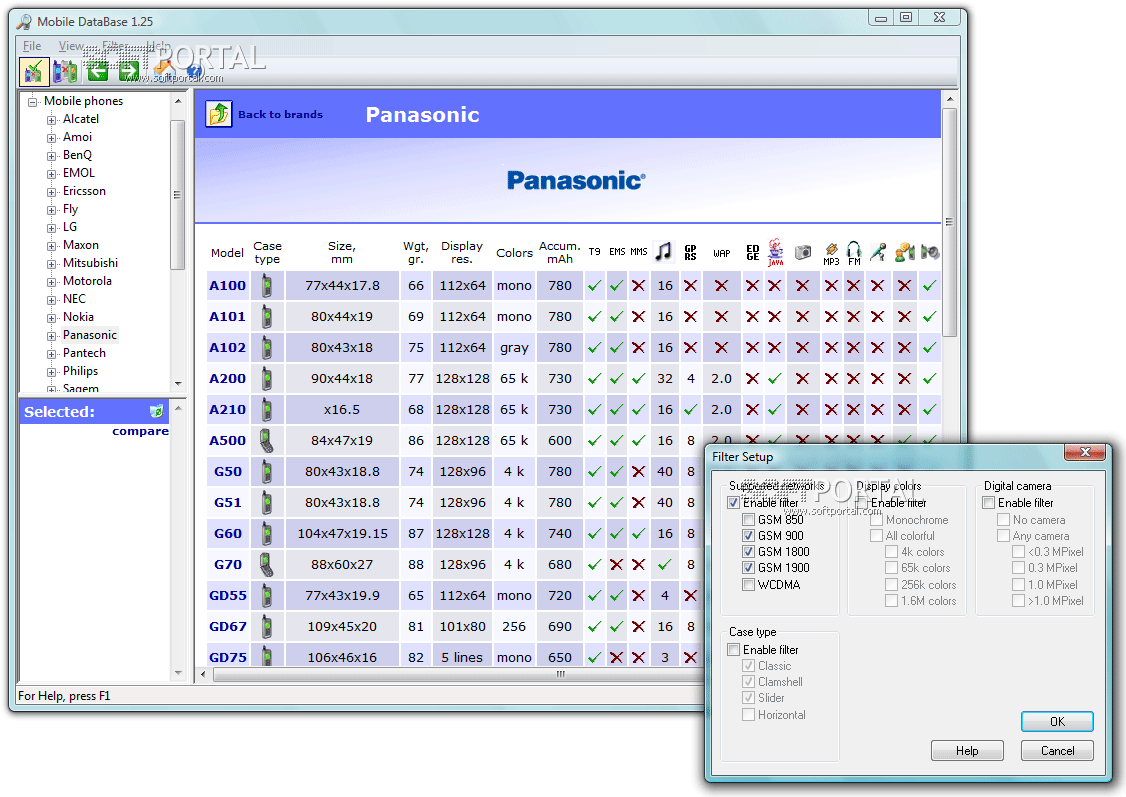The width and height of the screenshot is (1126, 797).
Task: Select Mitsubishi in the brand tree
Action: tap(90, 263)
